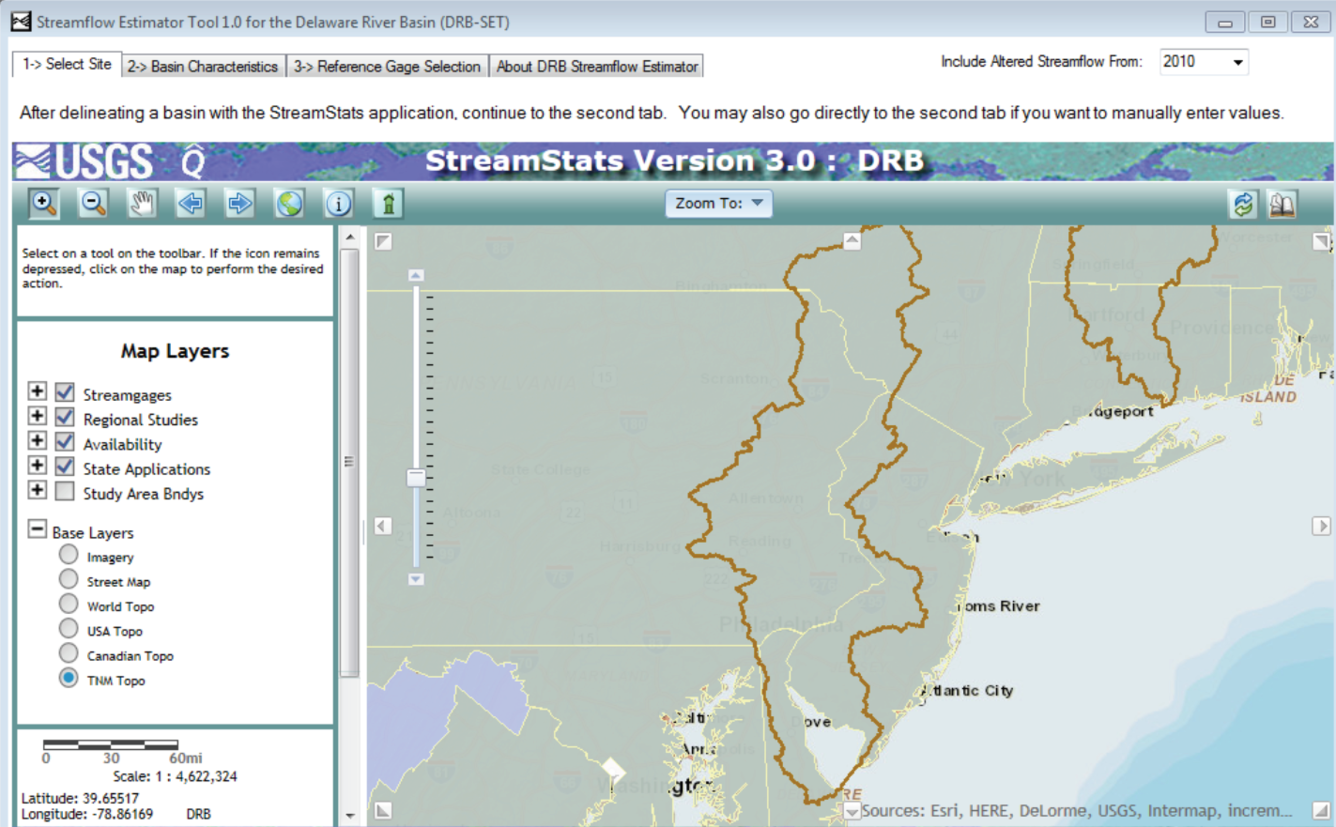The image size is (1336, 827).
Task: Expand the State Applications layer group
Action: tap(37, 465)
